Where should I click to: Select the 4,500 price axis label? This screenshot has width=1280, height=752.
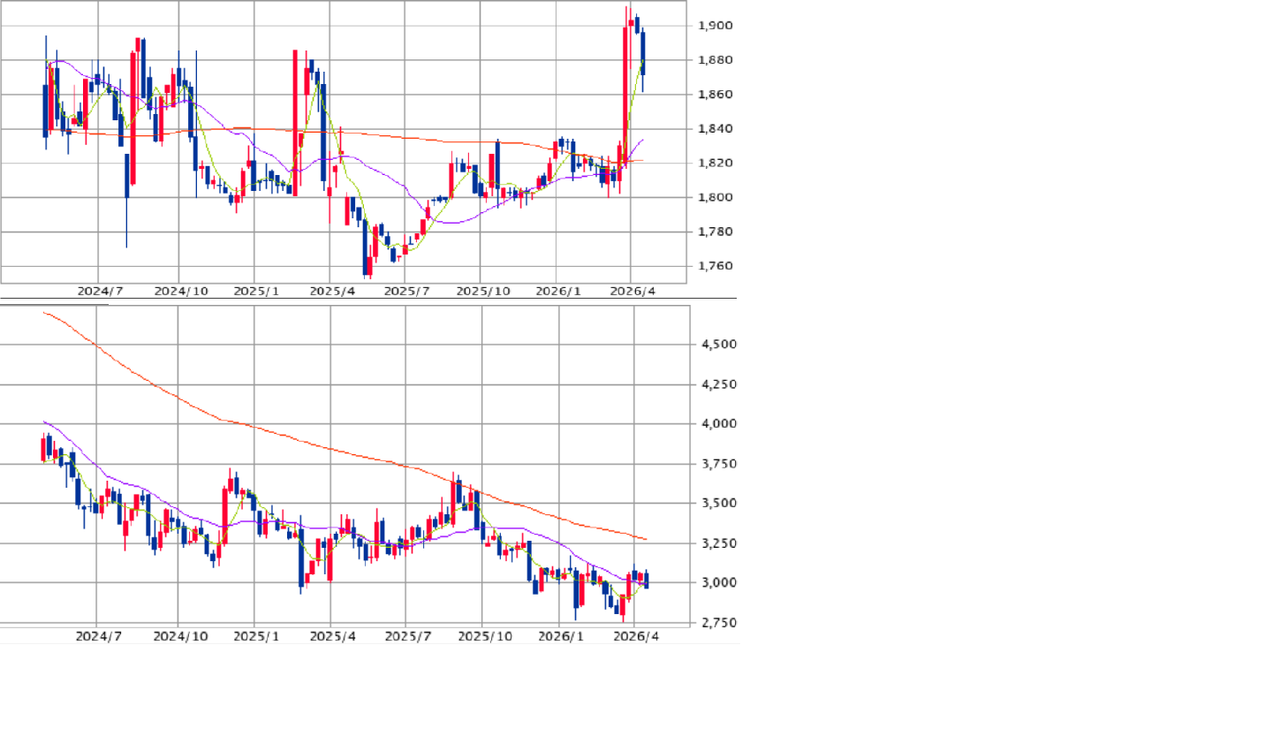coord(719,345)
